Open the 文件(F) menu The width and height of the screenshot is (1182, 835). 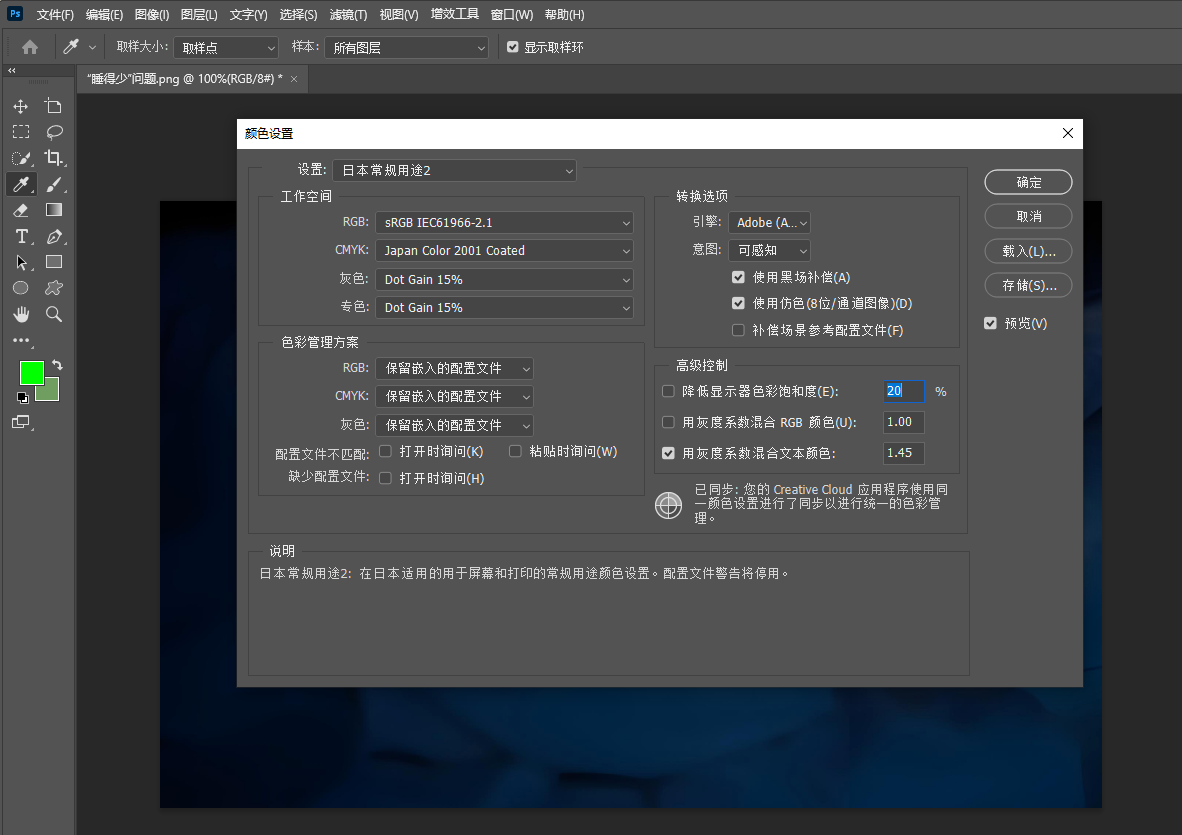pyautogui.click(x=55, y=14)
